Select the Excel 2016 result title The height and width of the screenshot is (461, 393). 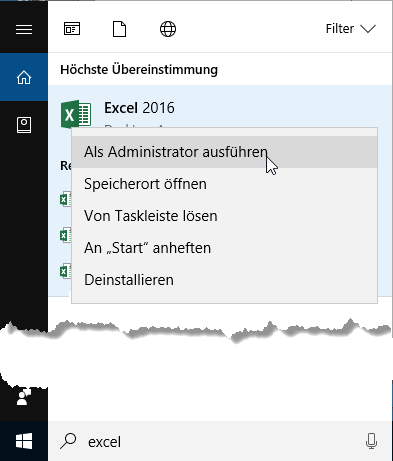click(x=139, y=108)
